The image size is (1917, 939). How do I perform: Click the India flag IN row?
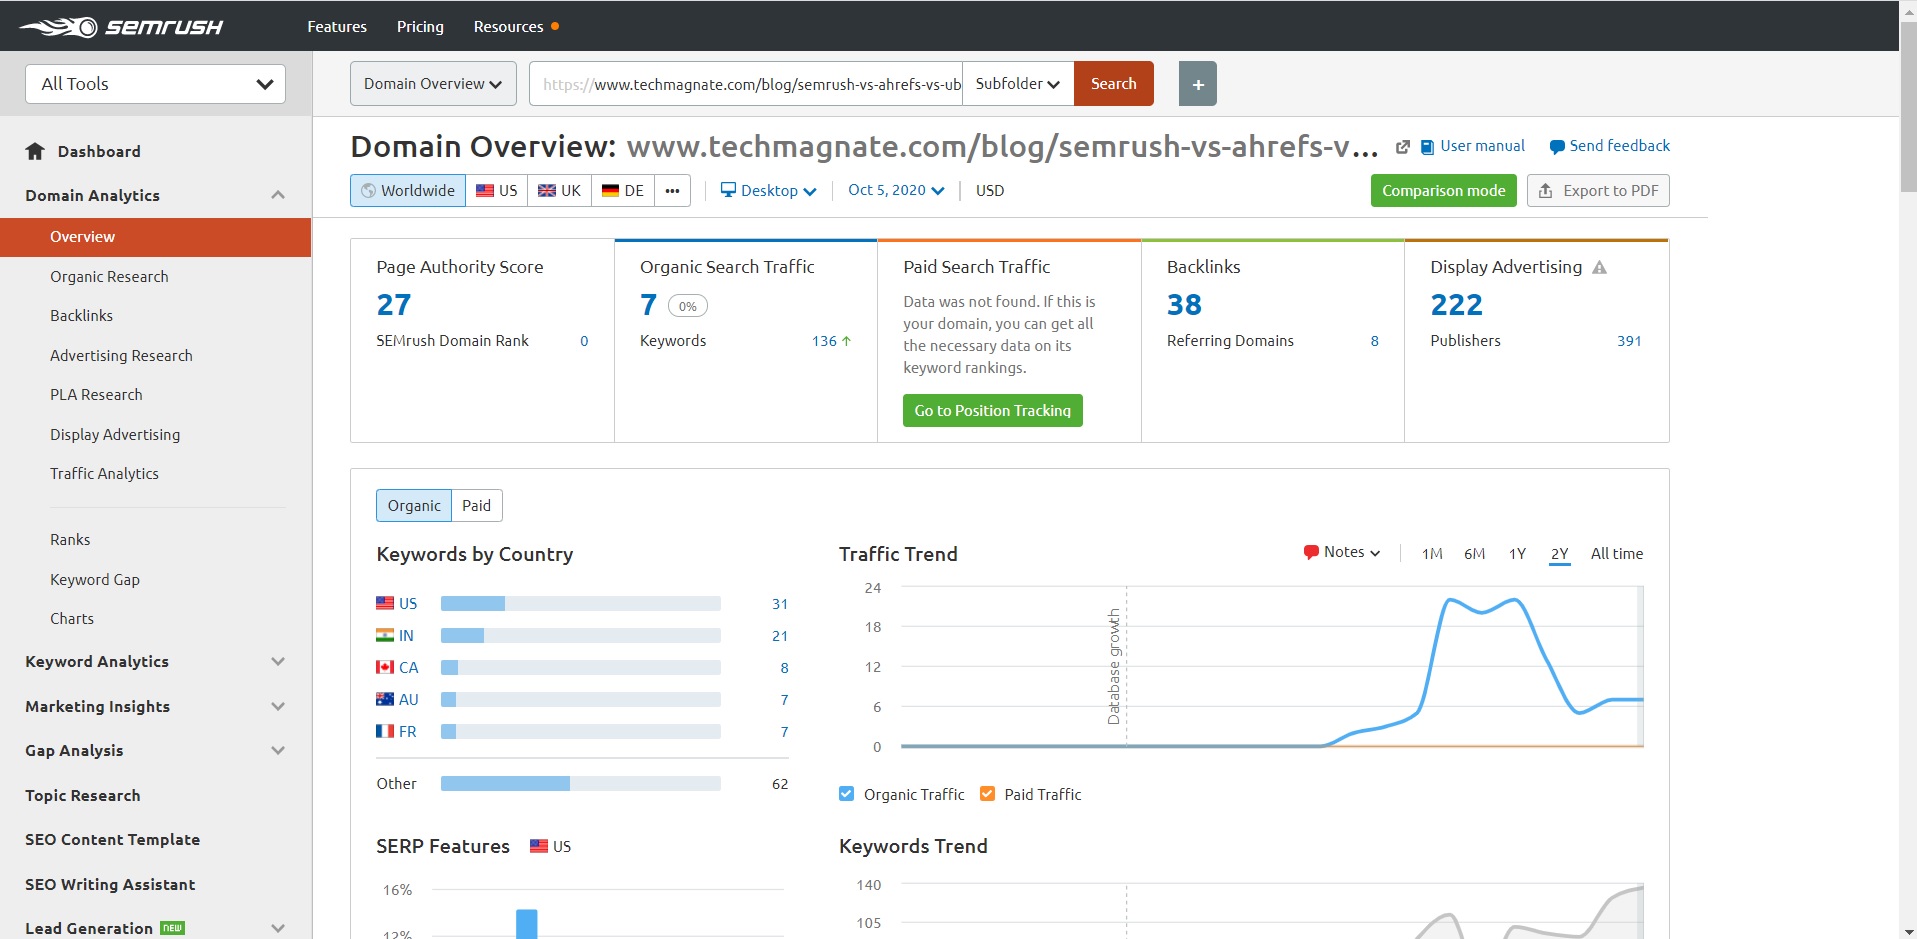(x=385, y=635)
